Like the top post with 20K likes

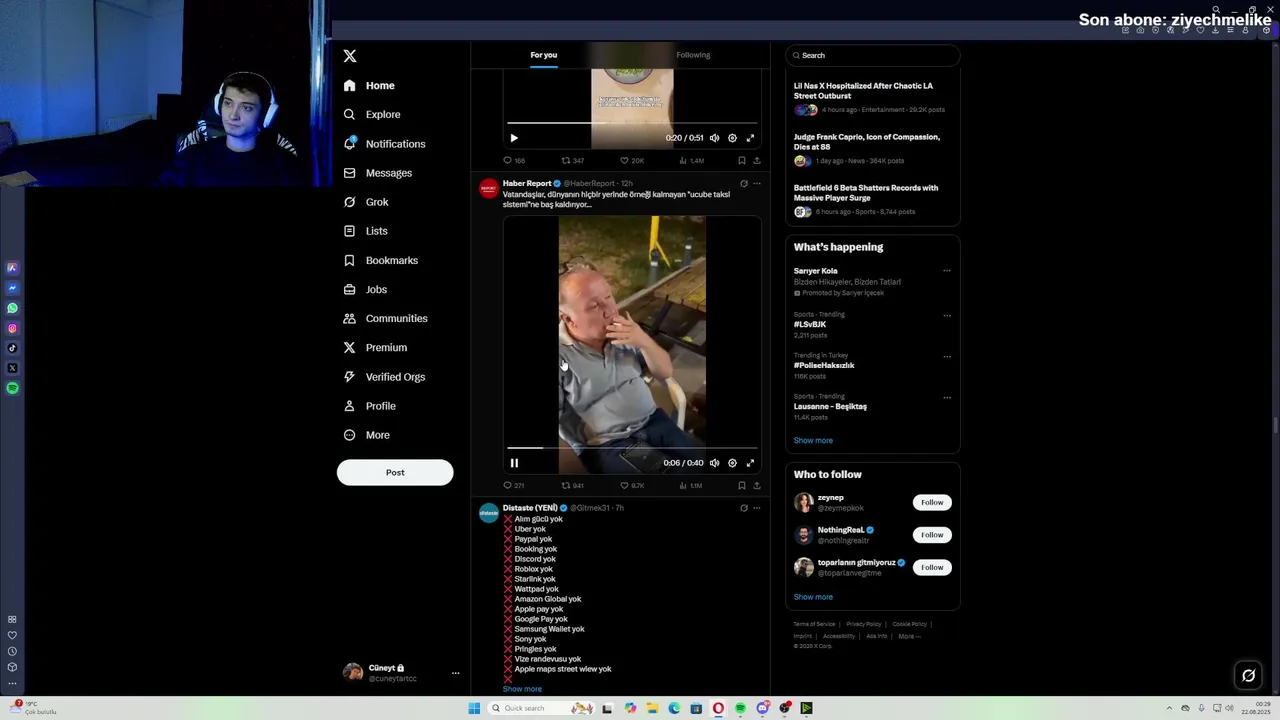(x=631, y=160)
